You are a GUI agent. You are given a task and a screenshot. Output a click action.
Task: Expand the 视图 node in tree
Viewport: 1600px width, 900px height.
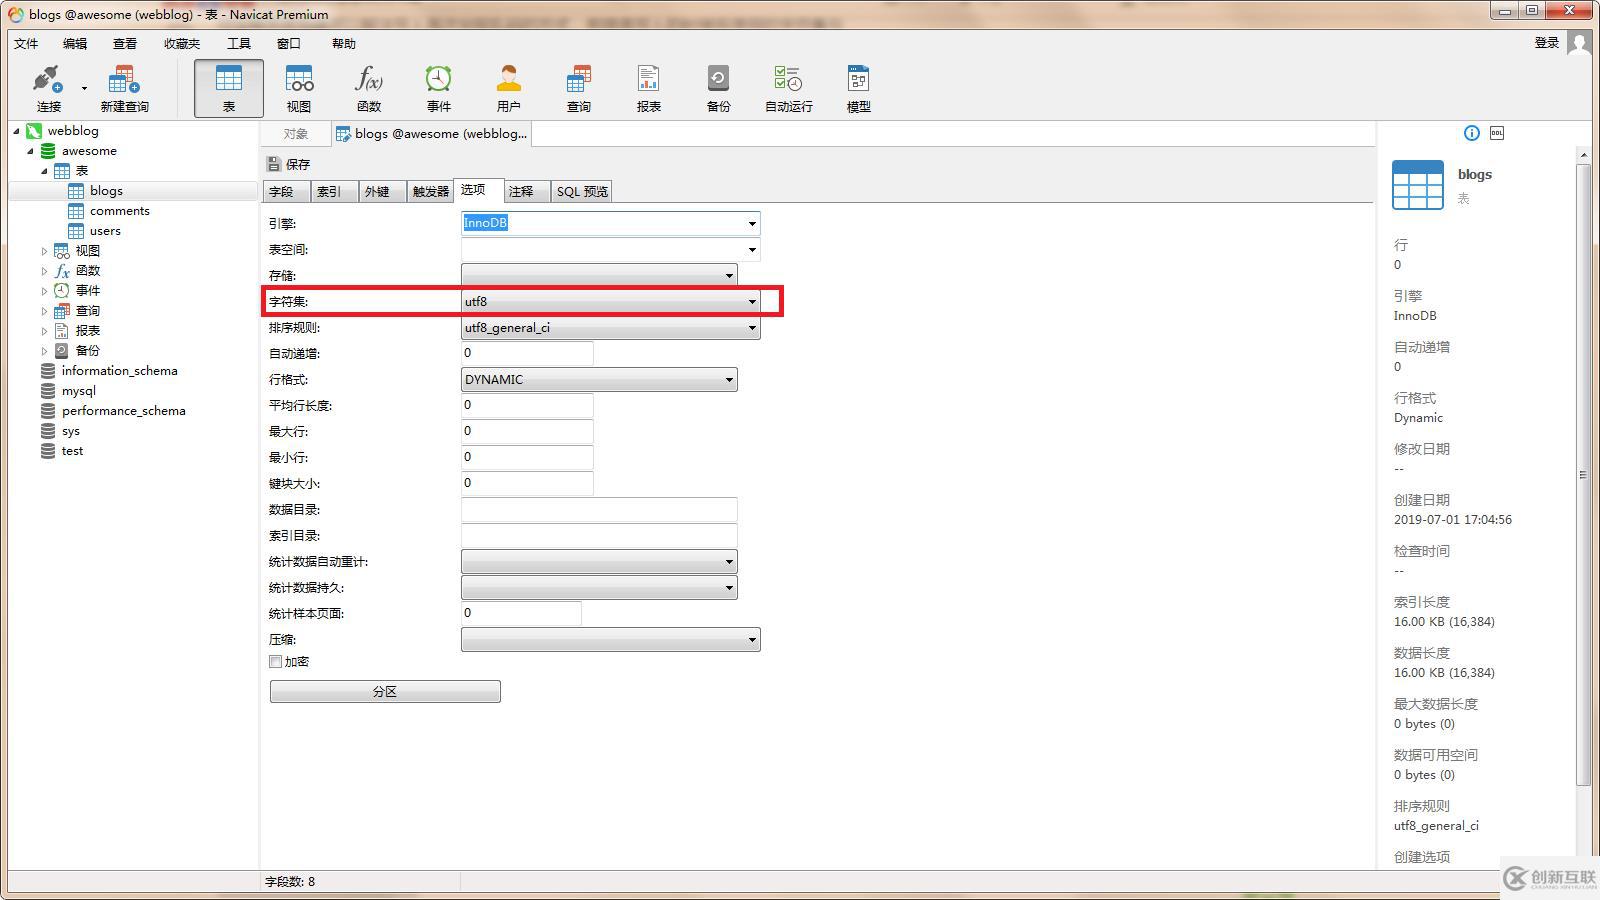[x=44, y=251]
